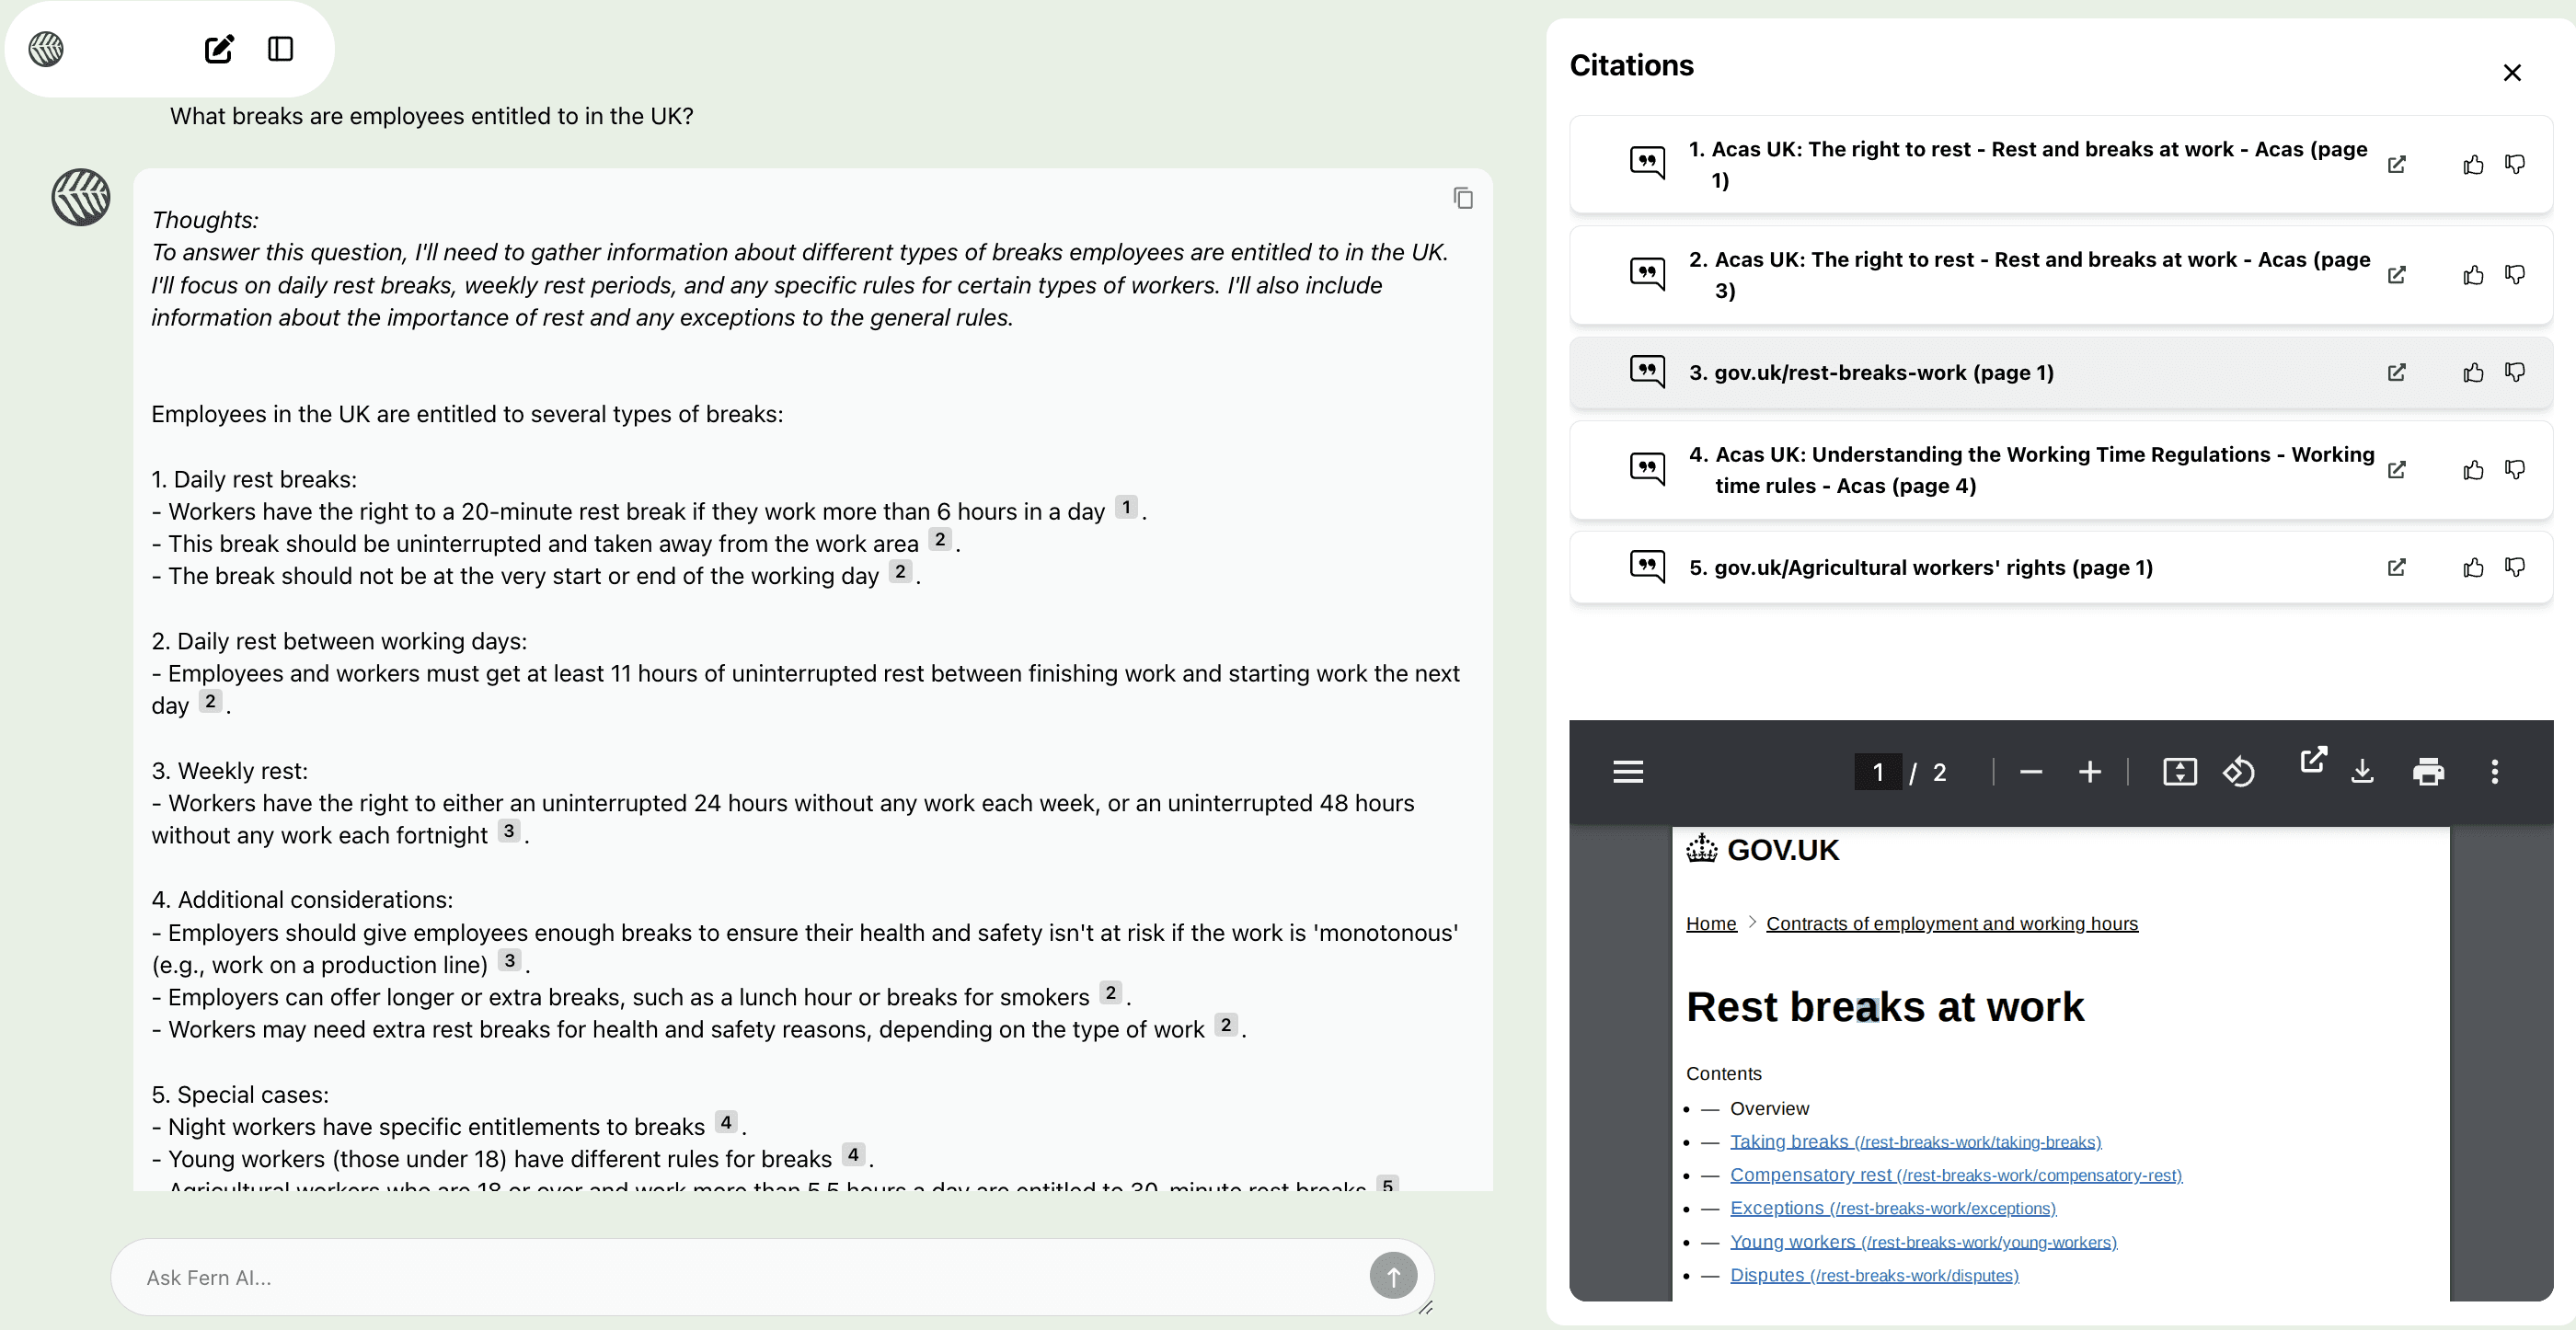Viewport: 2576px width, 1330px height.
Task: Toggle the sidebar panel icon
Action: 281,49
